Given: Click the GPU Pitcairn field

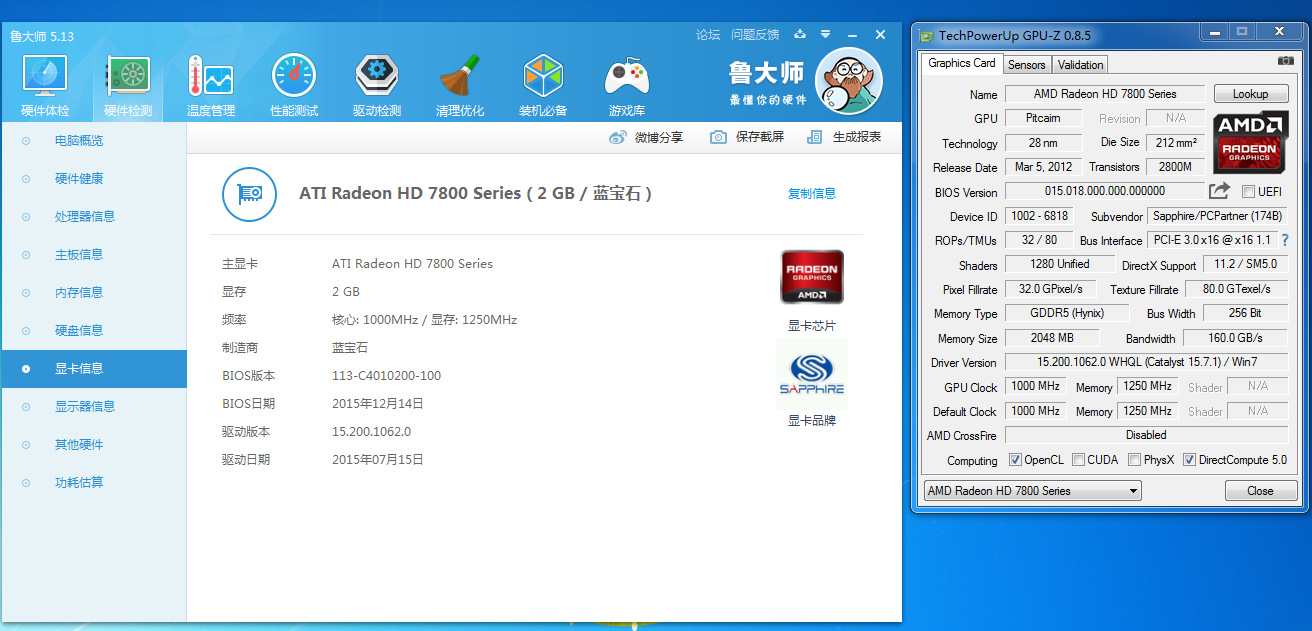Looking at the screenshot, I should point(1043,118).
